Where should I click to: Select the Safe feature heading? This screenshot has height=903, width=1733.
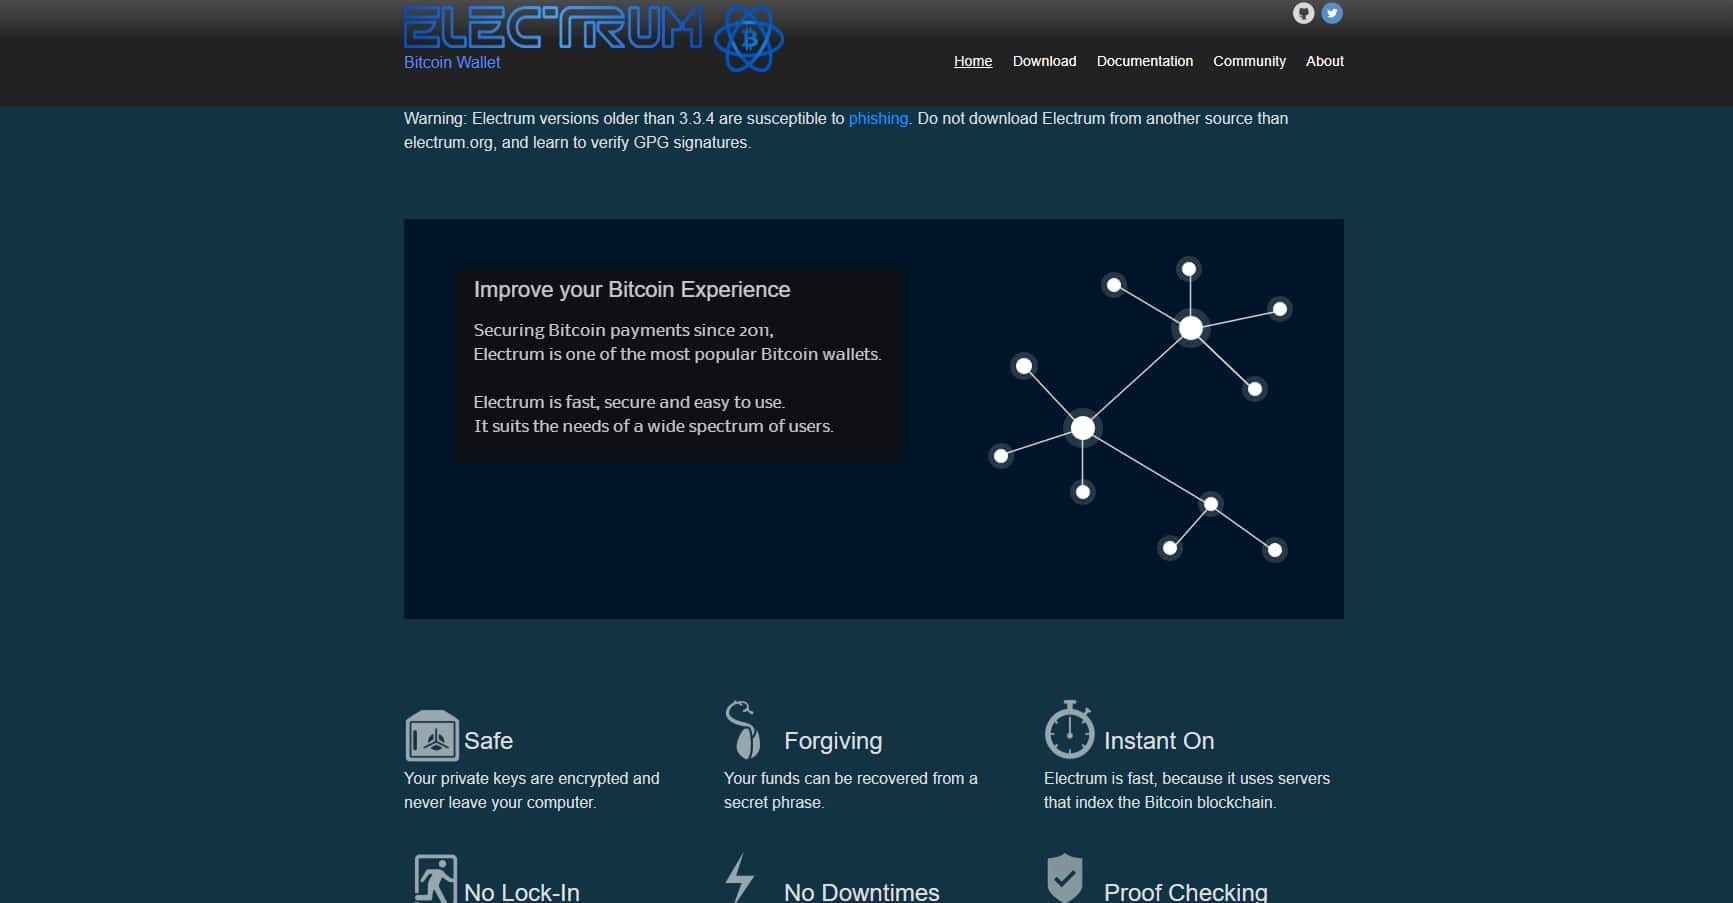[488, 741]
